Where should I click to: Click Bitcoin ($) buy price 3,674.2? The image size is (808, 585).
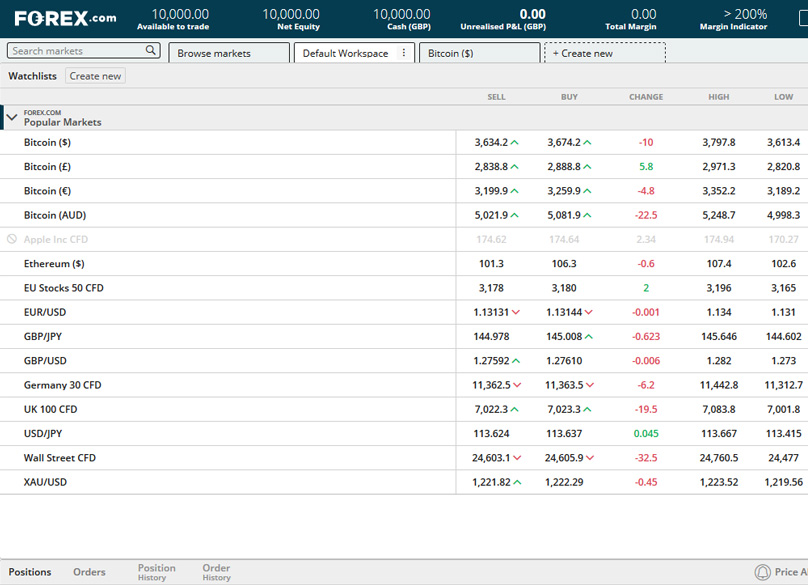[564, 142]
